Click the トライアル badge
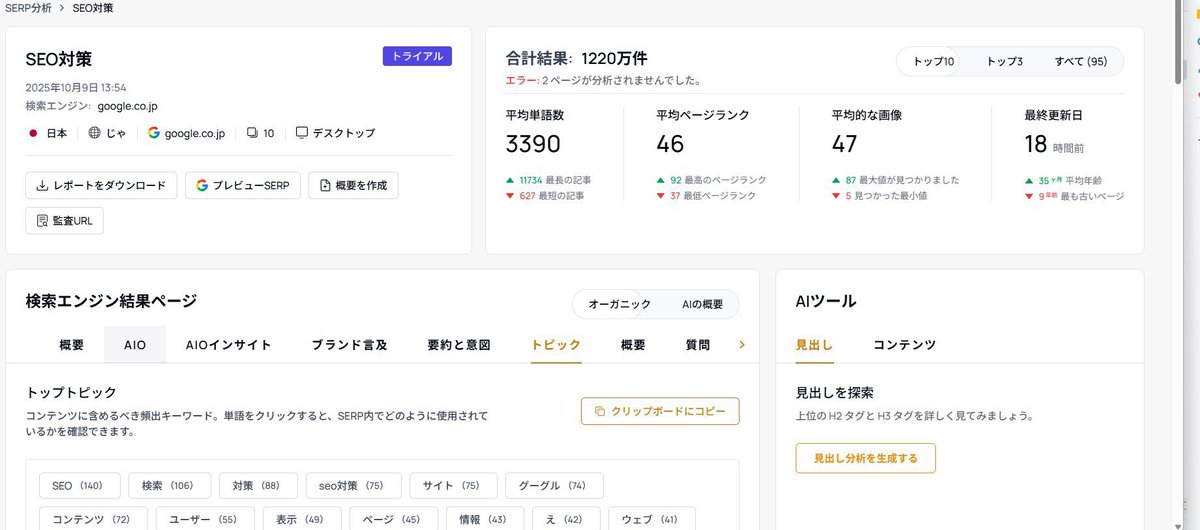1200x530 pixels. click(417, 56)
